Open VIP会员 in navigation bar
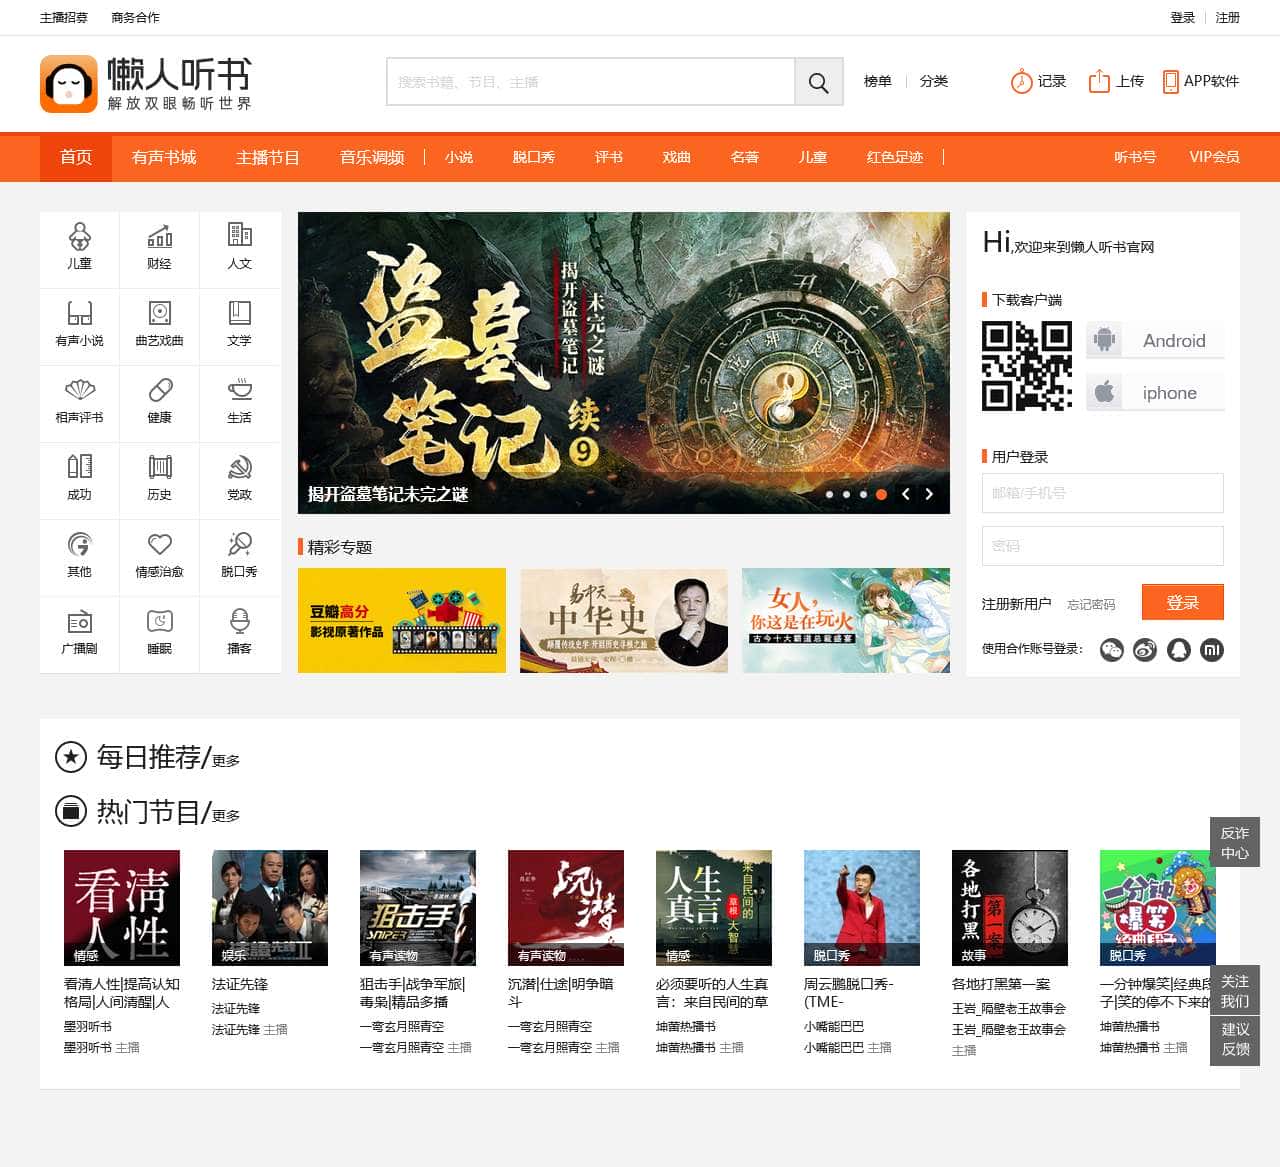Screen dimensions: 1280x1167 [x=1214, y=157]
